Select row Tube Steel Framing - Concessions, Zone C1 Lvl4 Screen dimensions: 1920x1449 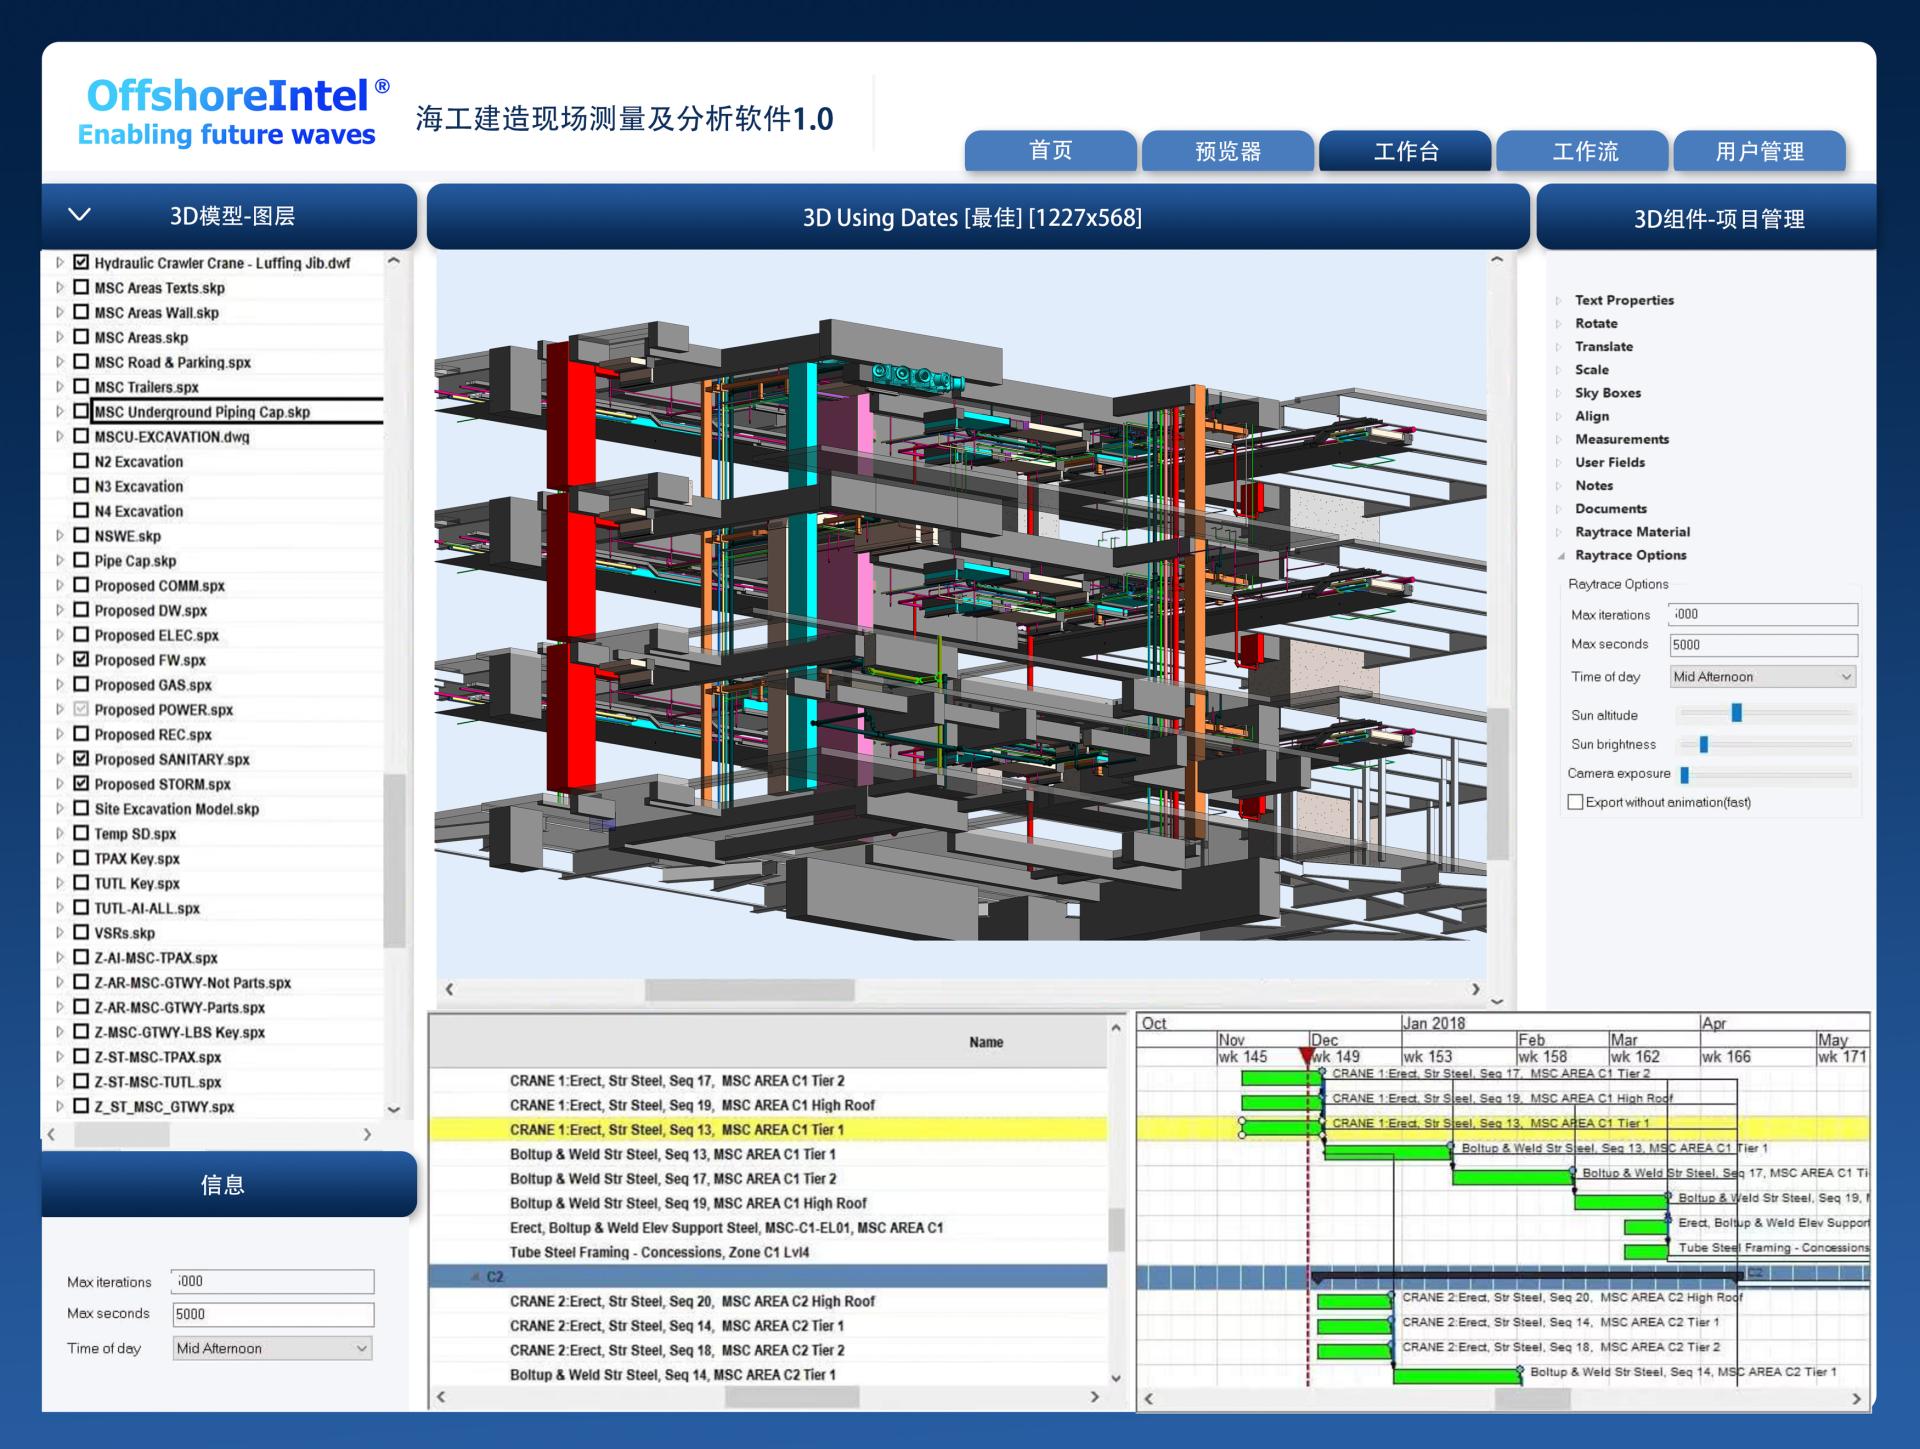click(768, 1252)
